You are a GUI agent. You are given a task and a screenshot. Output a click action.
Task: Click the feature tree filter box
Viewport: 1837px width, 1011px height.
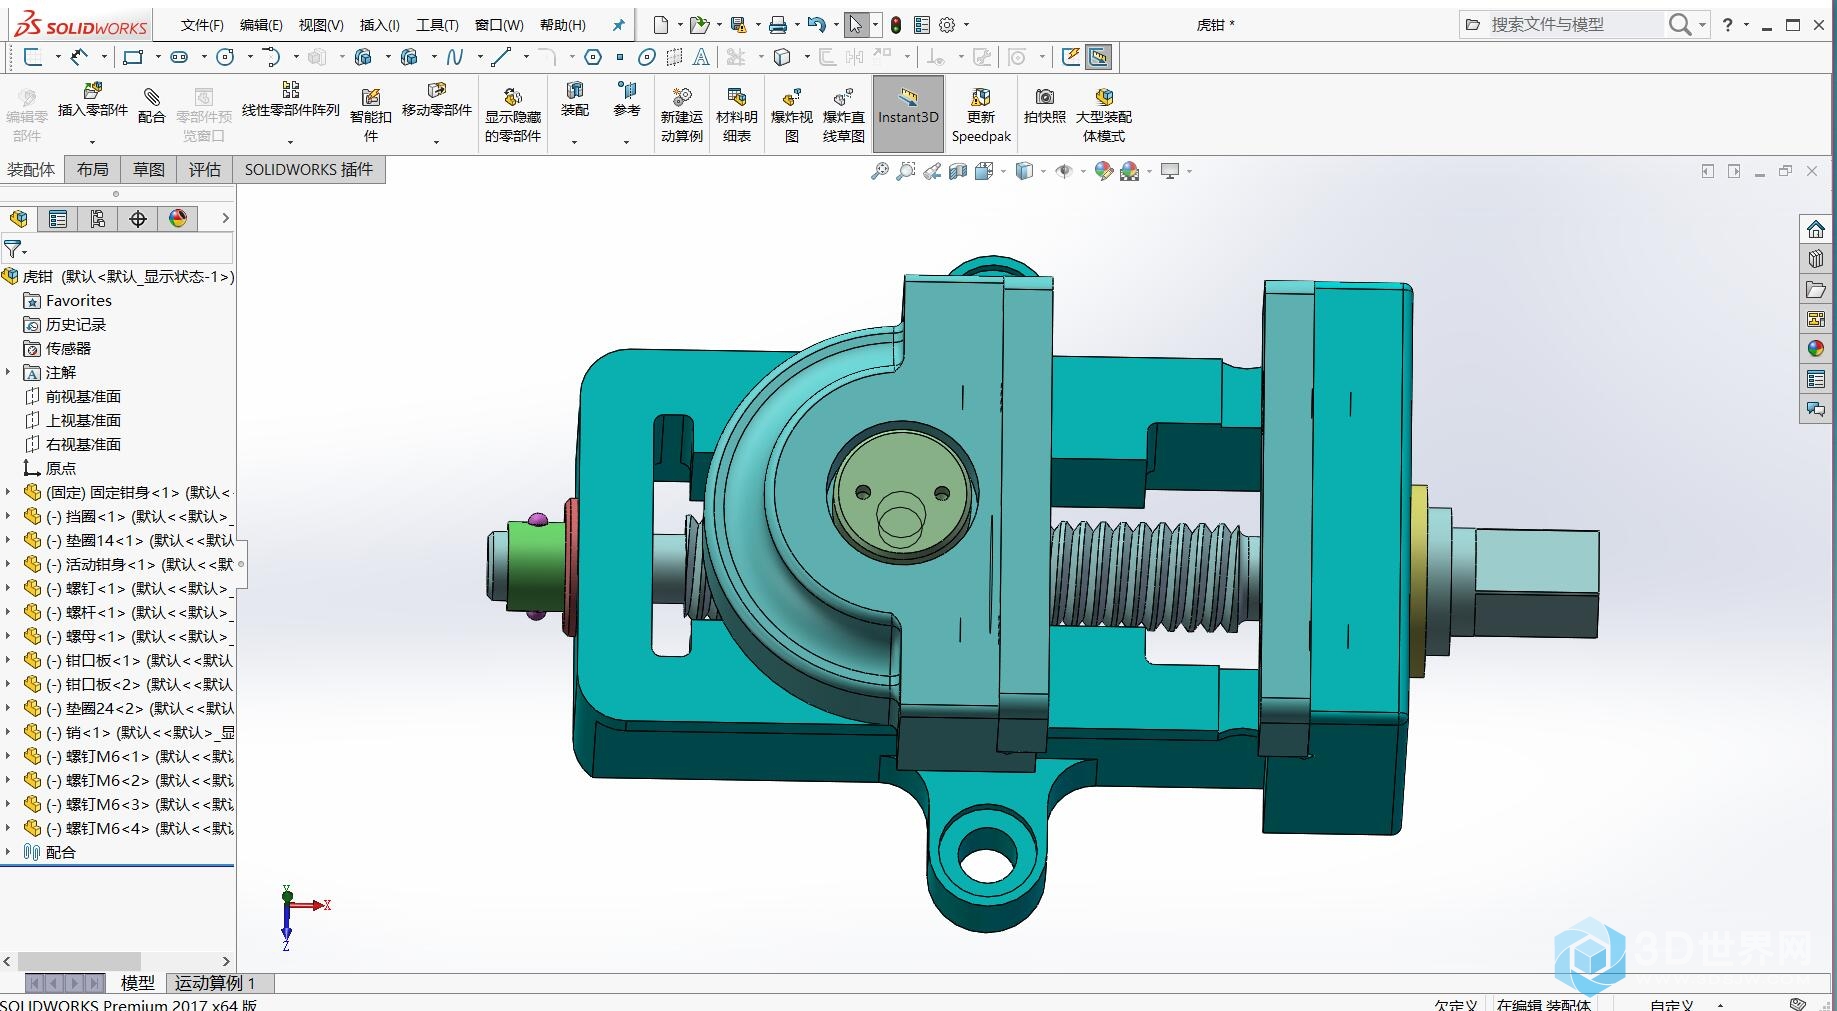click(117, 248)
